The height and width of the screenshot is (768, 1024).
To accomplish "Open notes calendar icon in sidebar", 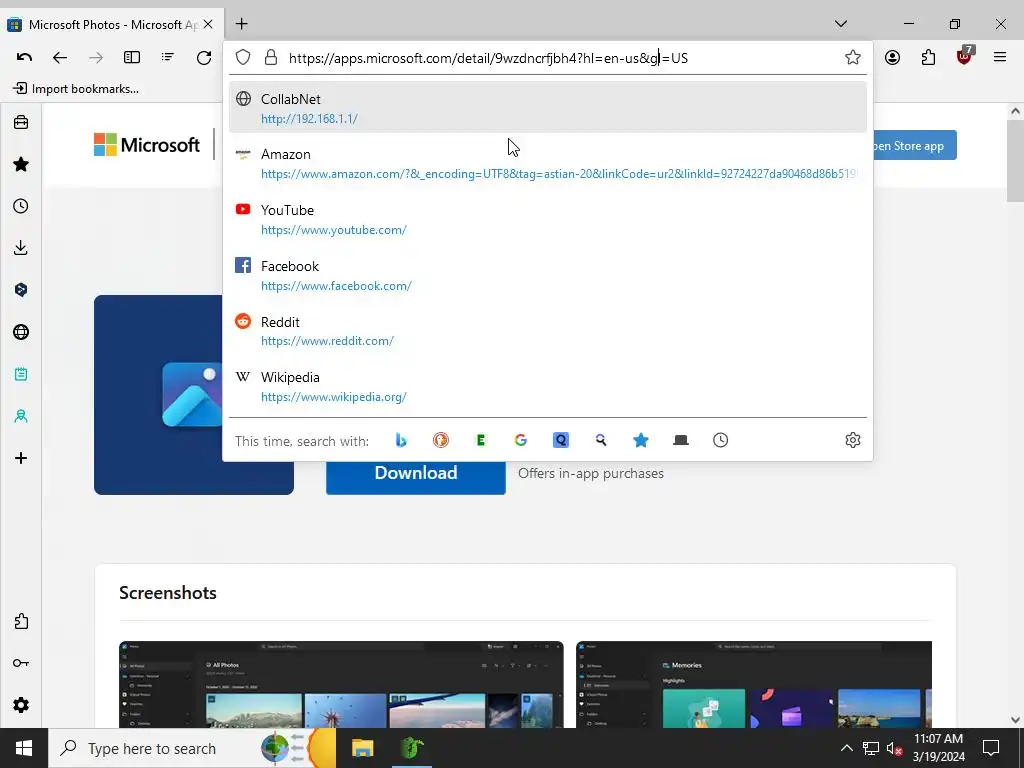I will tap(21, 374).
